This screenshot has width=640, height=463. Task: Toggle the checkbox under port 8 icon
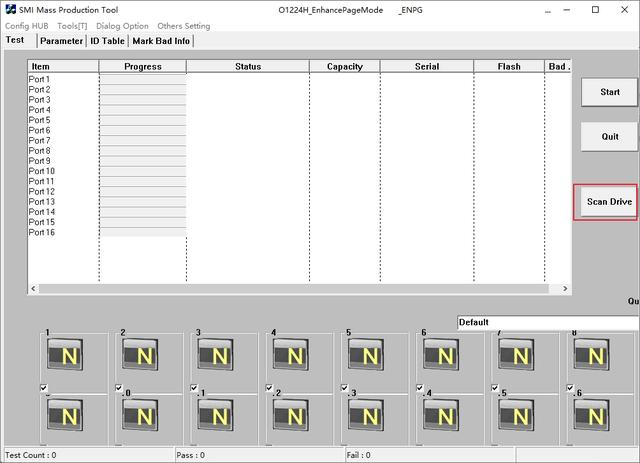coord(570,387)
